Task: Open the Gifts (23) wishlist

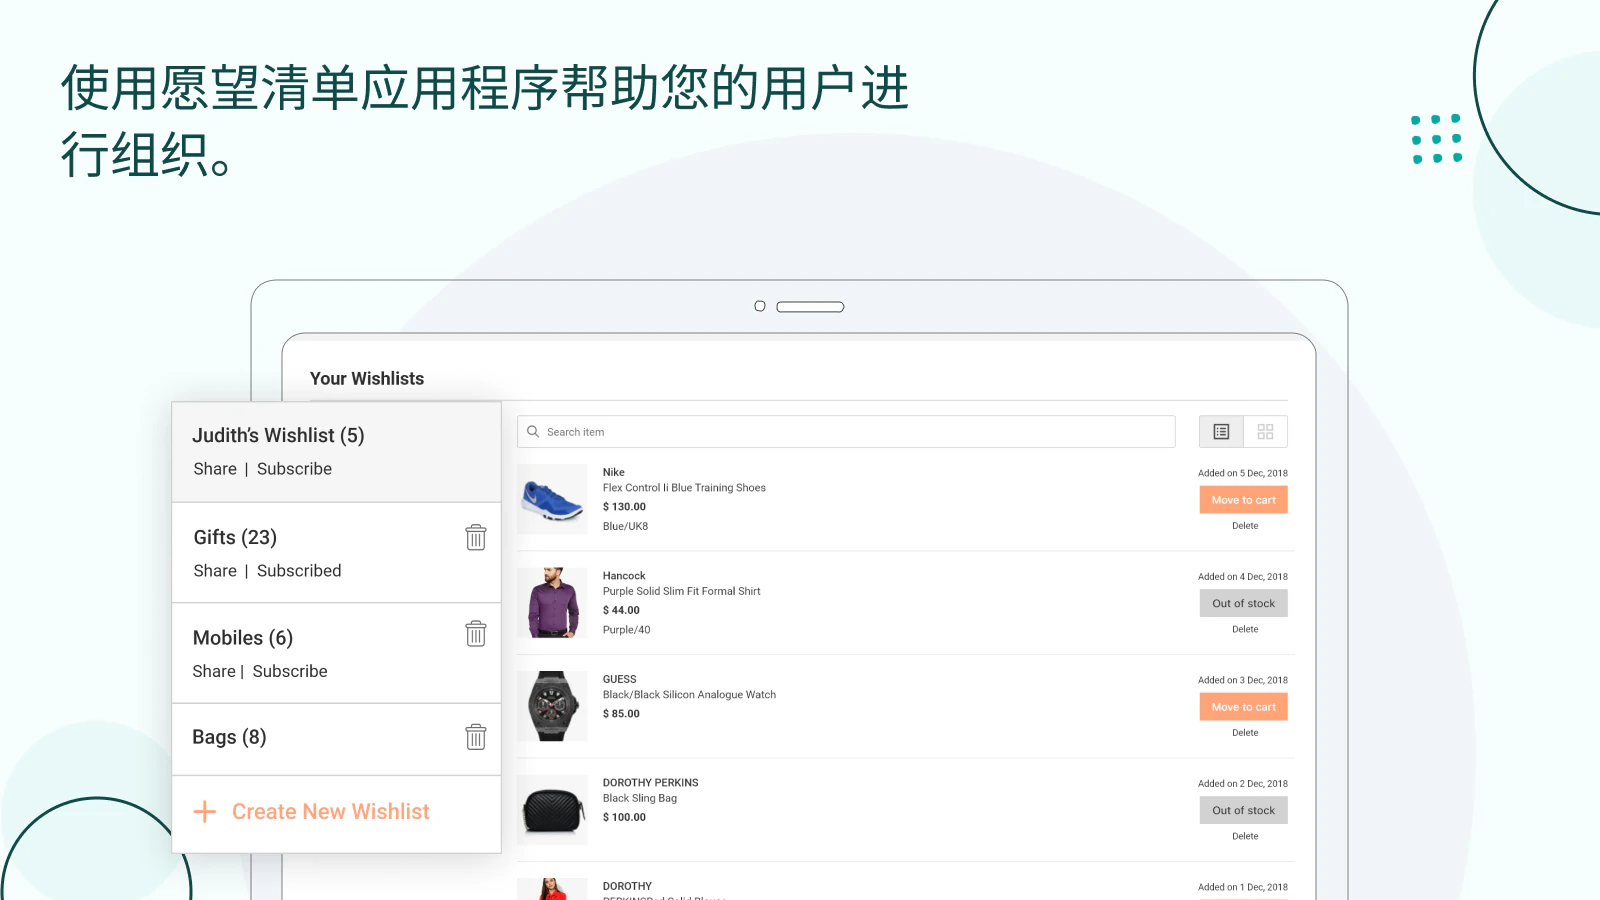Action: [x=235, y=538]
